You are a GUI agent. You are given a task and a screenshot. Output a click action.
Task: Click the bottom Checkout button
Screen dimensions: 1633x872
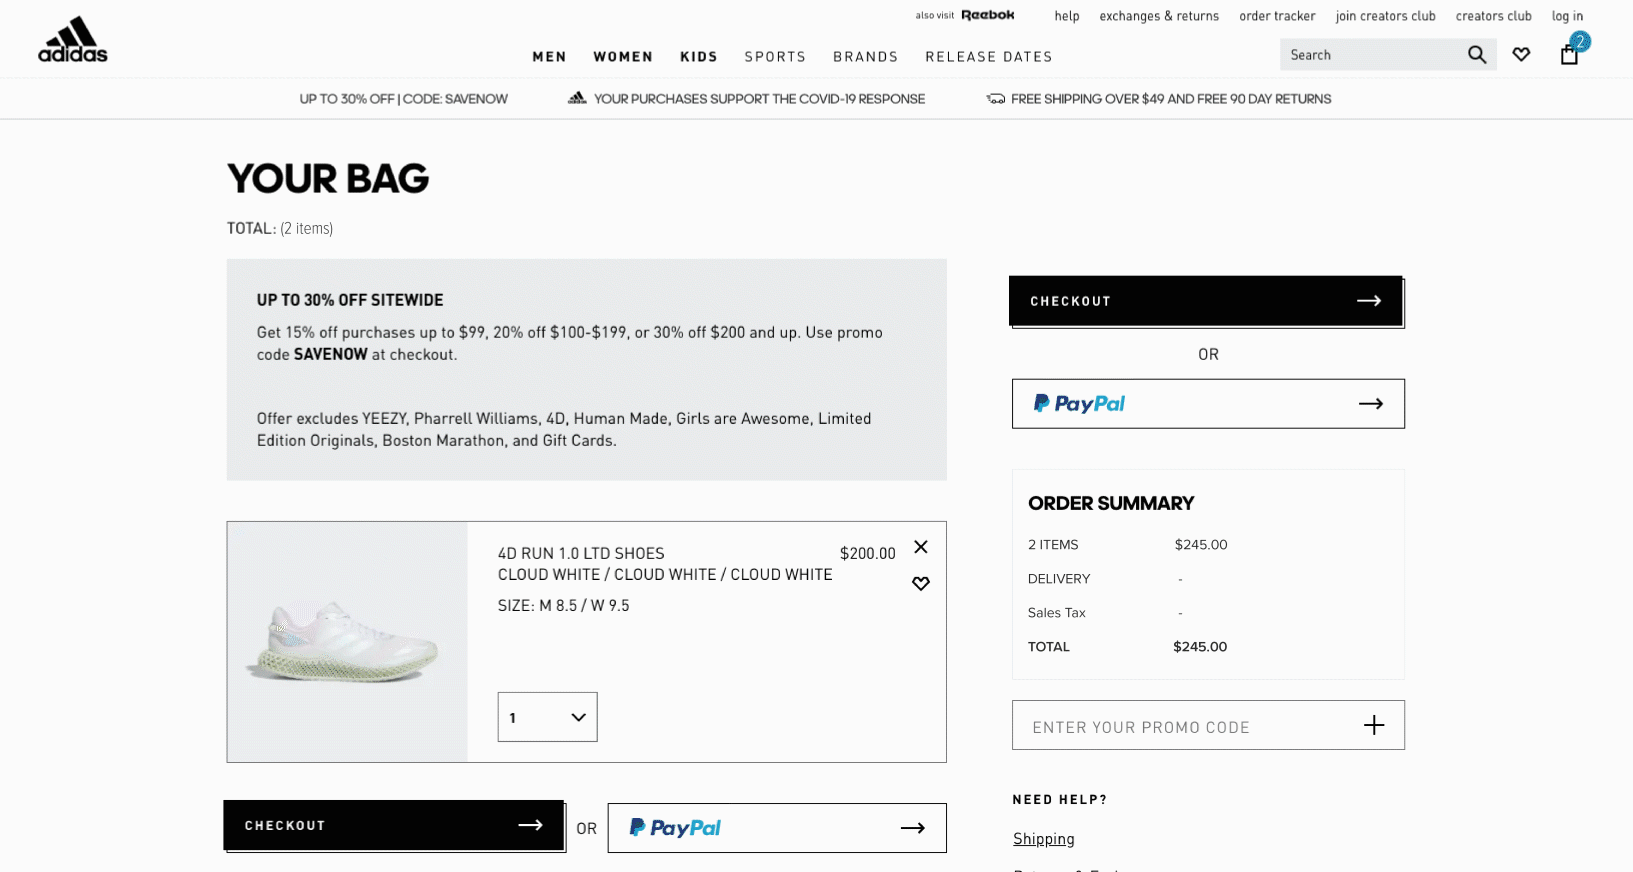point(394,826)
